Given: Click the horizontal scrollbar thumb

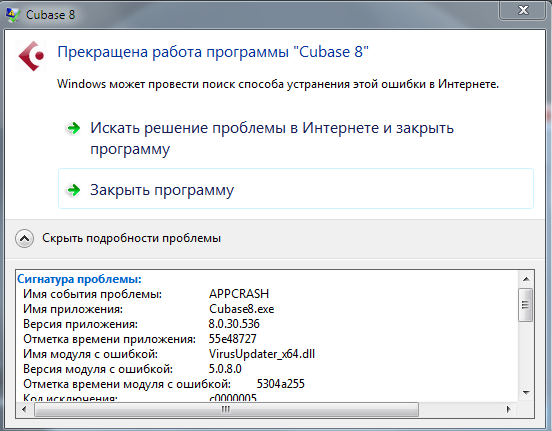Looking at the screenshot, I should pos(226,410).
